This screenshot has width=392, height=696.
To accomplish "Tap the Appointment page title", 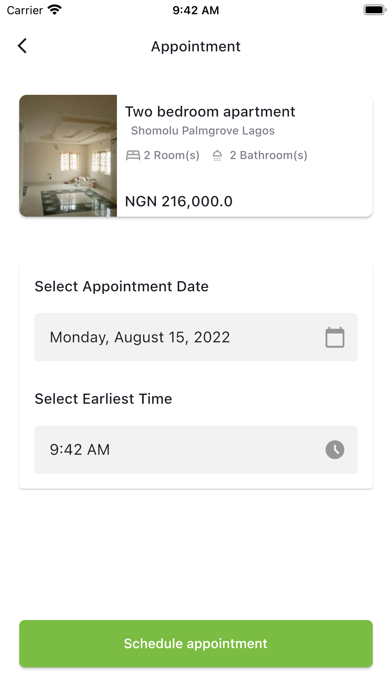I will coord(196,46).
